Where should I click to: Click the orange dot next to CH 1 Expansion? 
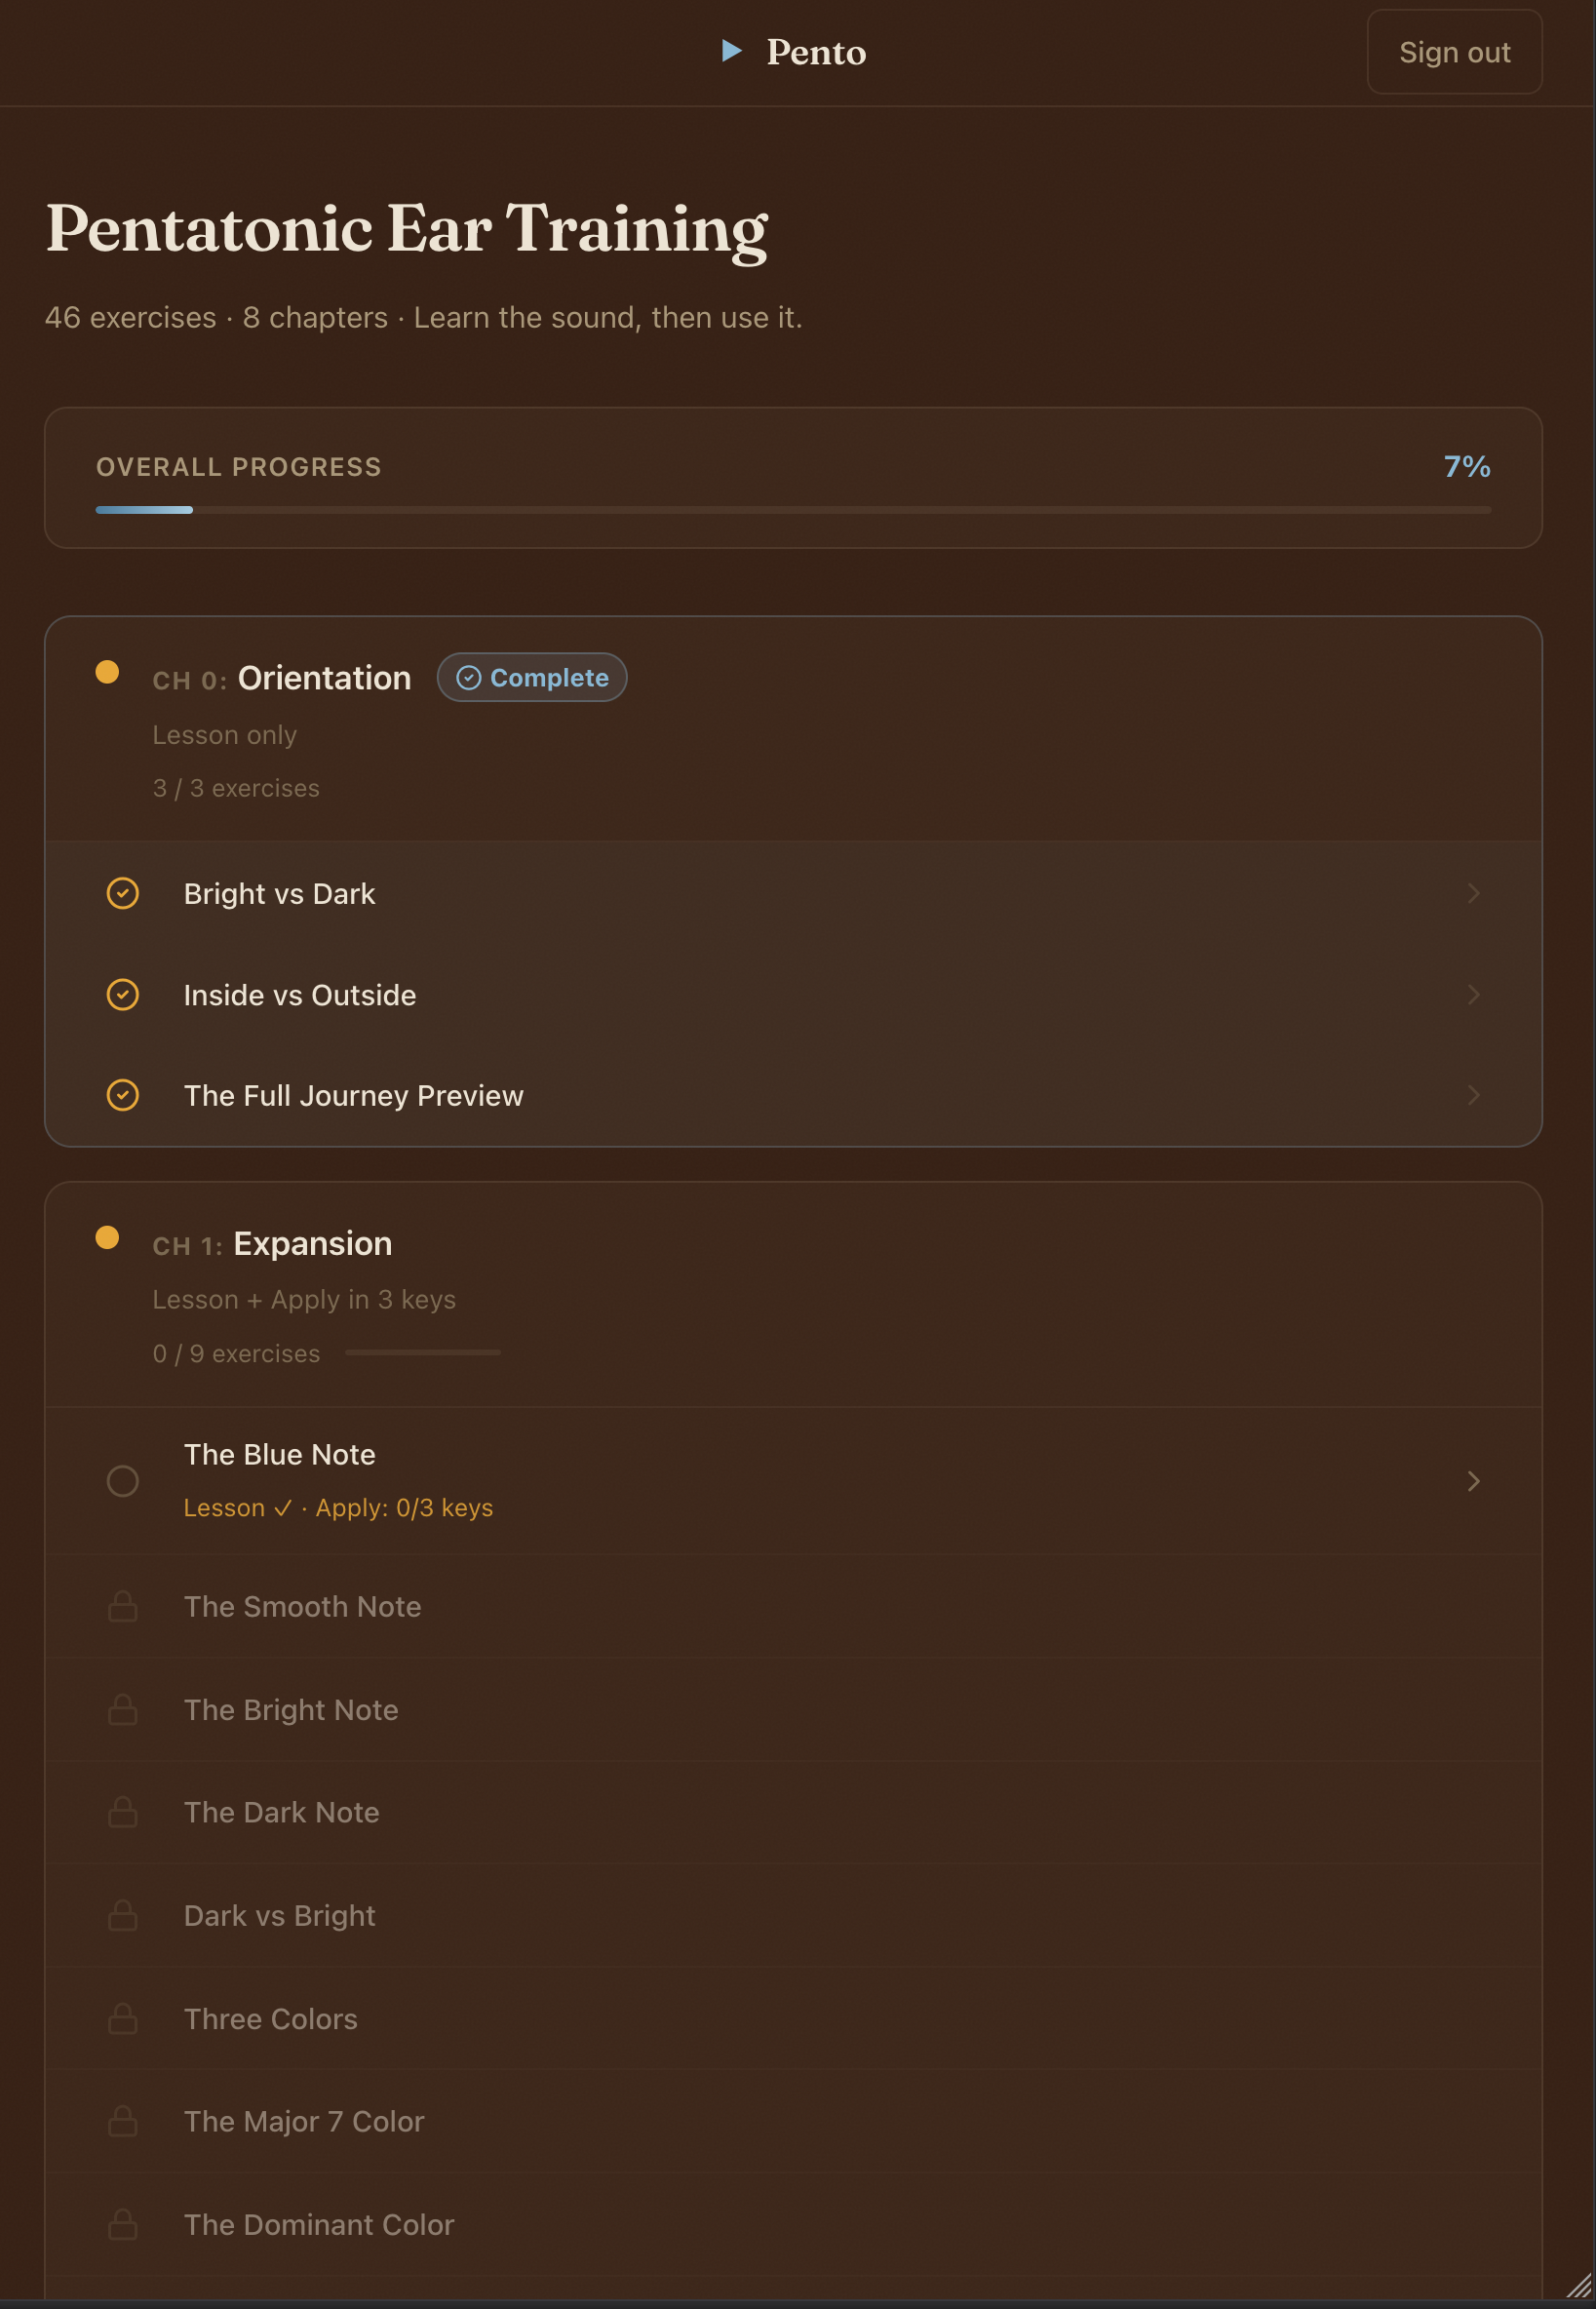click(107, 1238)
